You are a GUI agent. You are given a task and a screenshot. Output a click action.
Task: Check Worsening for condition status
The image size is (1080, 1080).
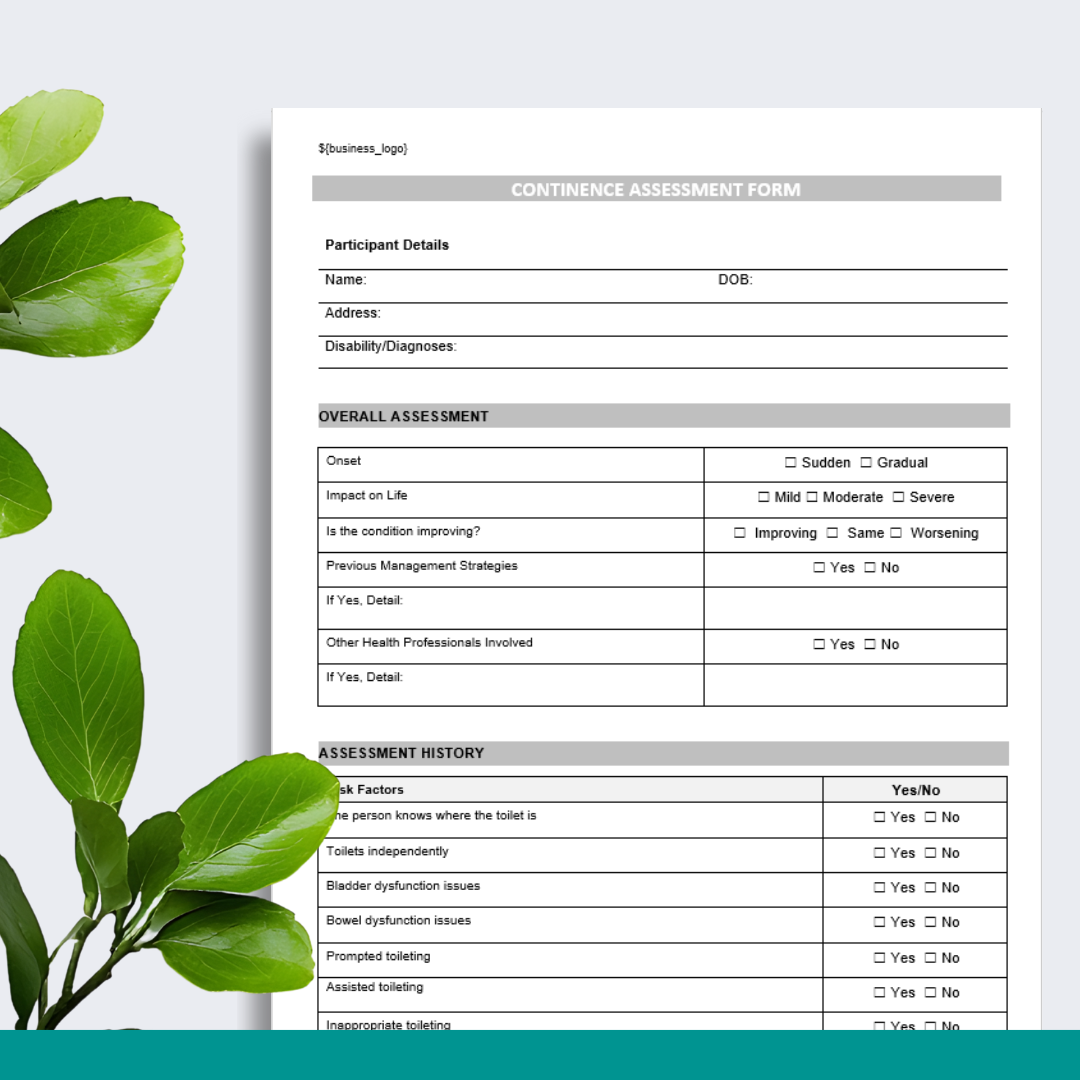[894, 533]
